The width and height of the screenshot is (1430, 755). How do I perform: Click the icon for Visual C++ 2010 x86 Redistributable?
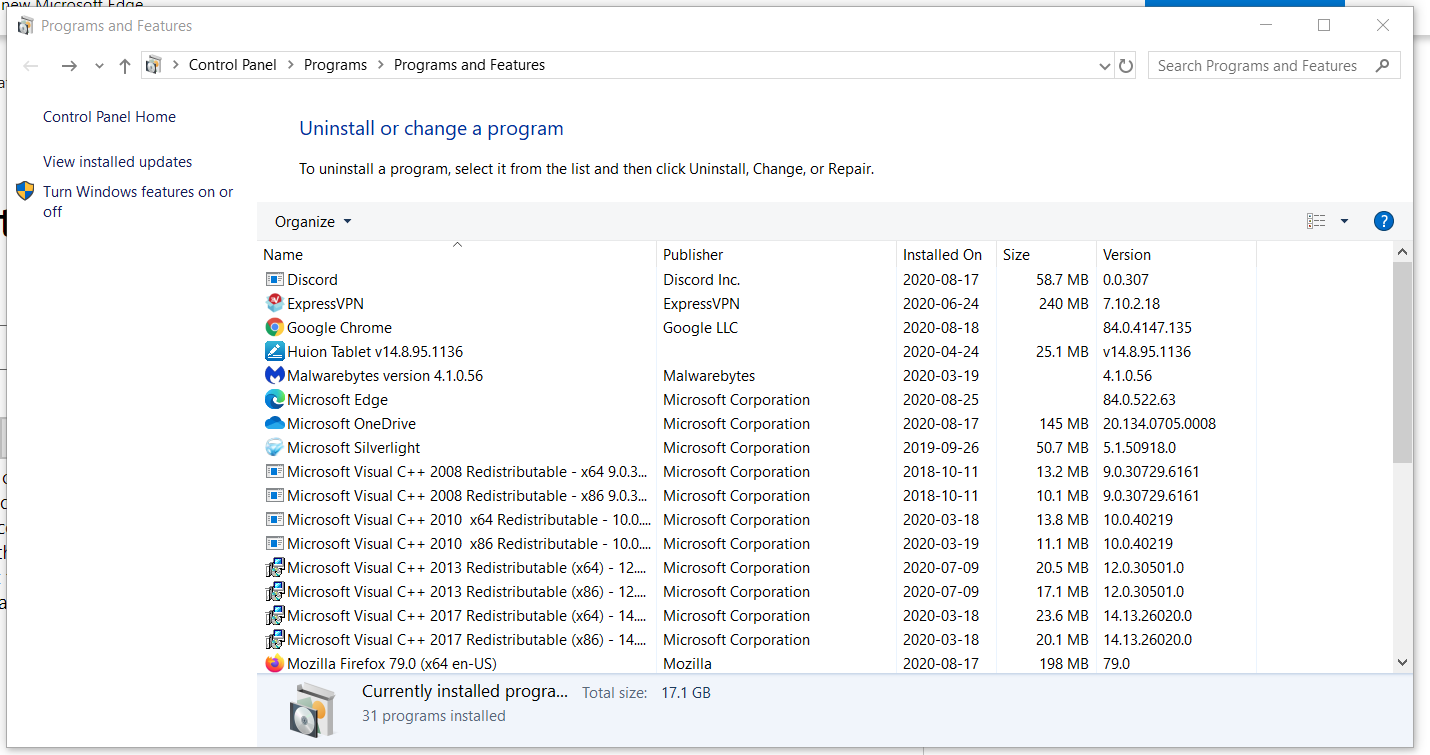pos(275,544)
